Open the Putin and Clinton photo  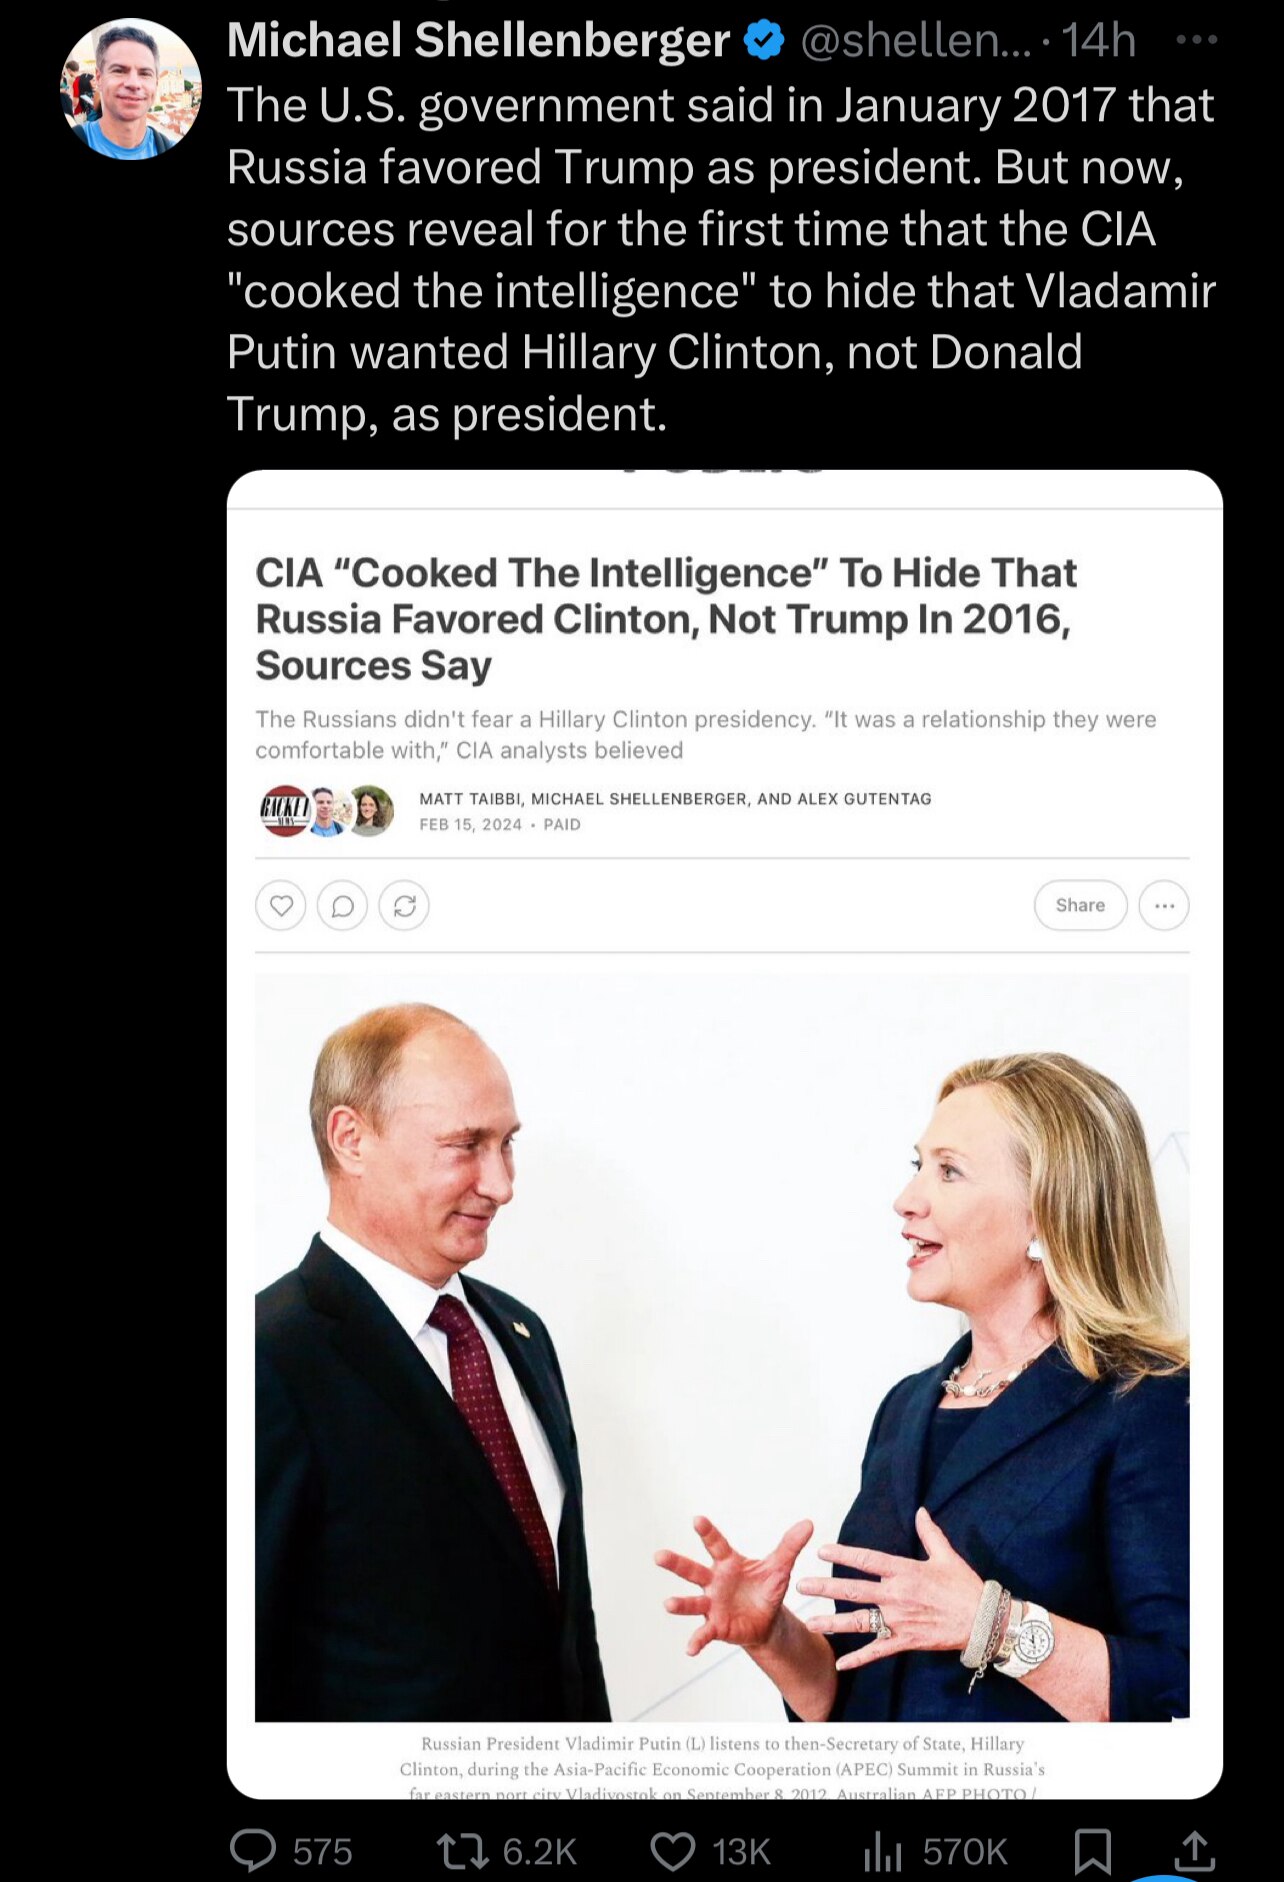pyautogui.click(x=722, y=1348)
